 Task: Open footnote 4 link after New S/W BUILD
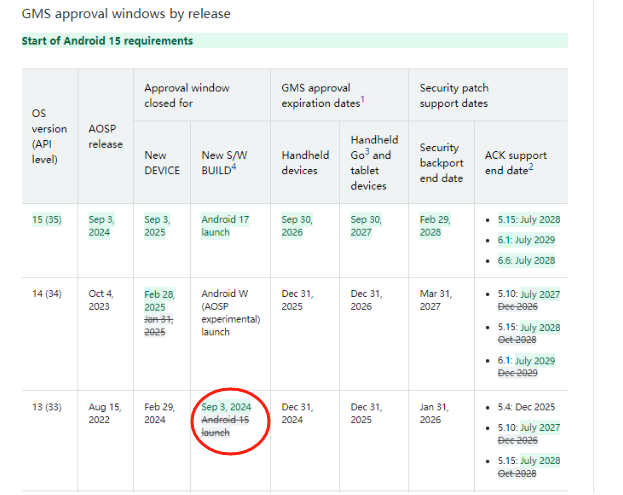point(234,167)
